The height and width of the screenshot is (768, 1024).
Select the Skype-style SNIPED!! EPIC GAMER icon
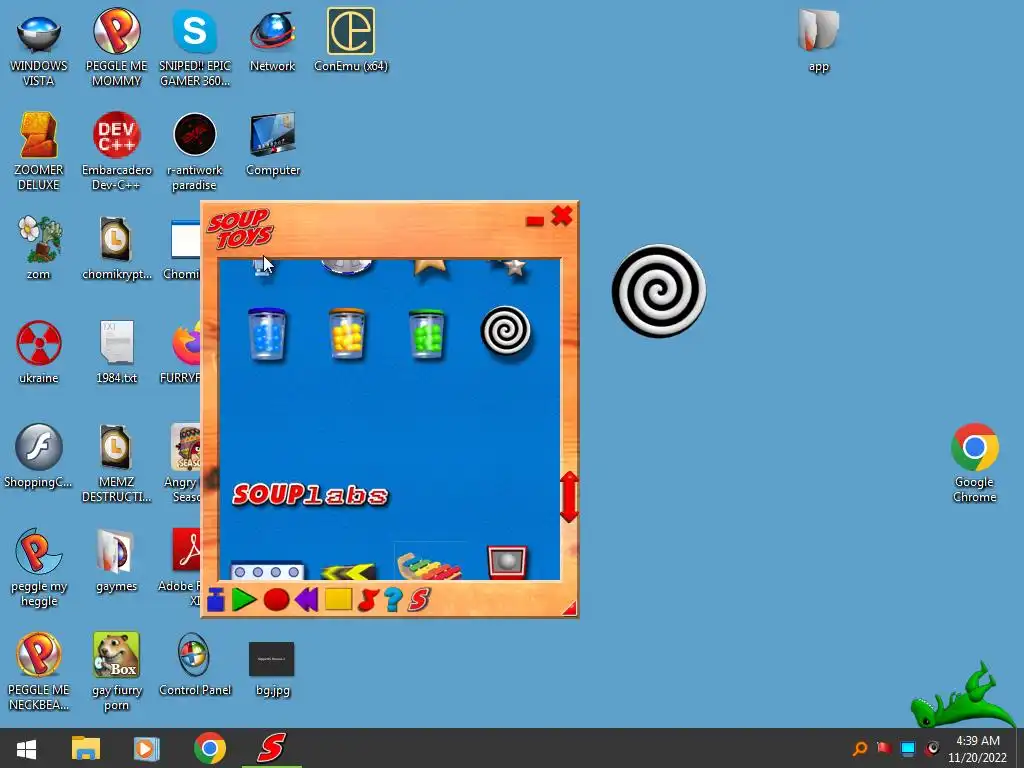point(195,48)
